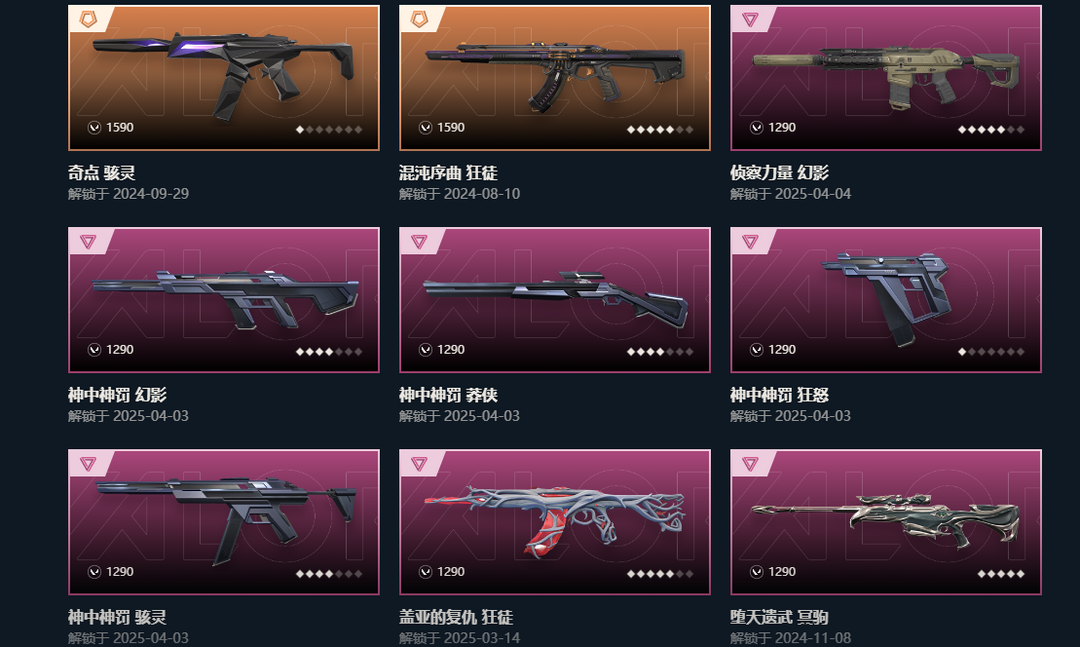Click the 神中神罚 骇灵 skin title

click(x=117, y=617)
